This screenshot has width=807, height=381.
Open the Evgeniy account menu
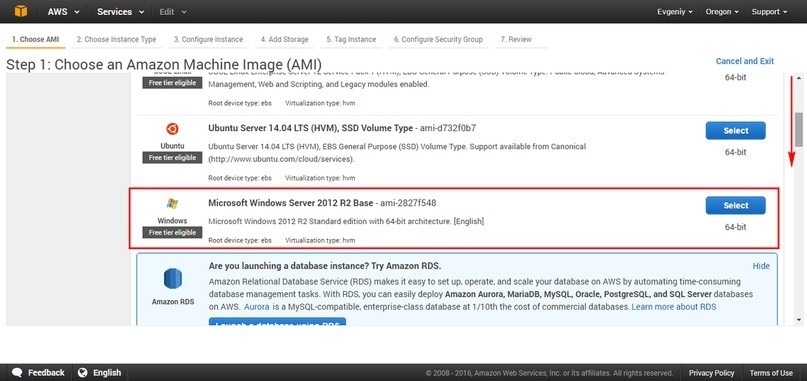(x=674, y=12)
